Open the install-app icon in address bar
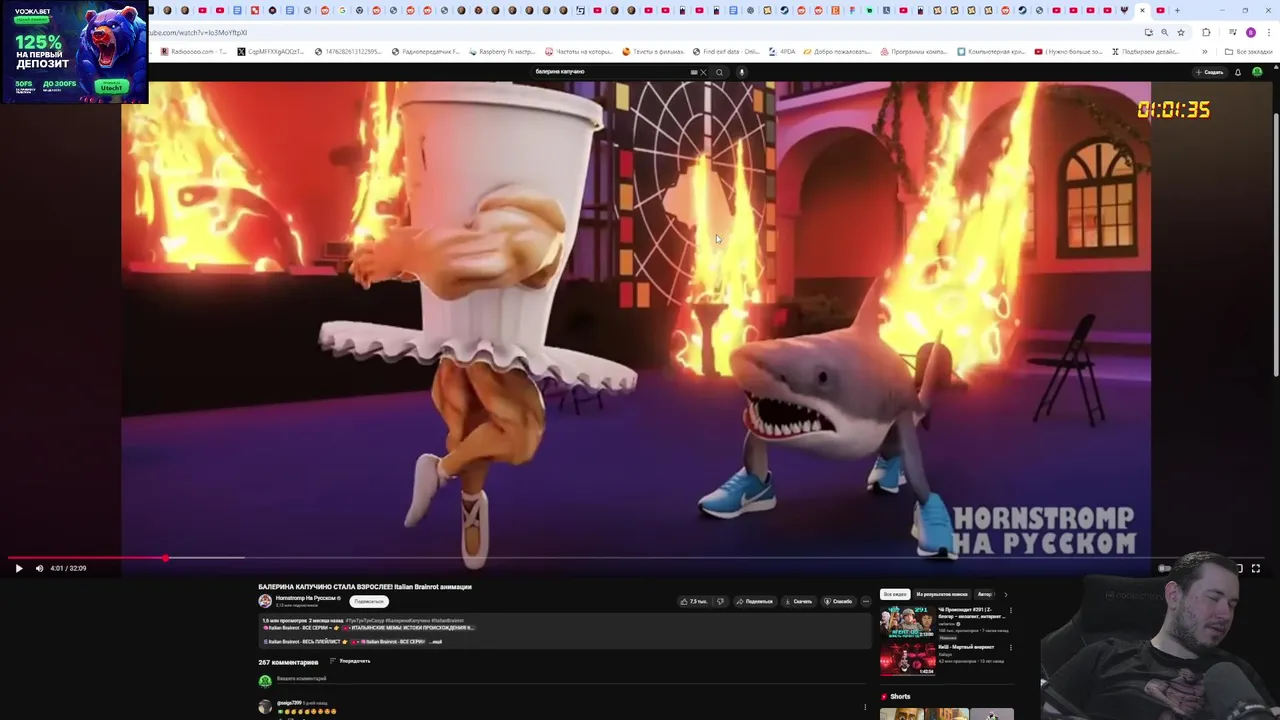Image resolution: width=1280 pixels, height=720 pixels. pyautogui.click(x=1148, y=32)
